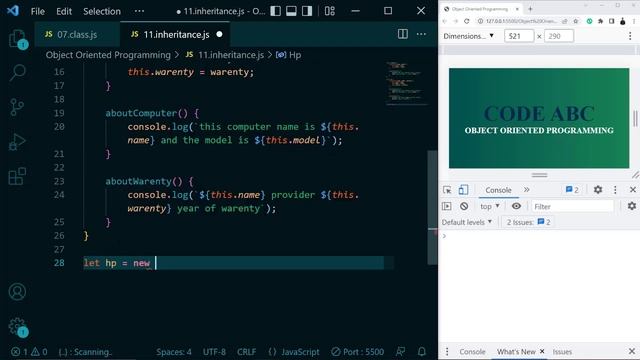Viewport: 640px width, 360px height.
Task: Expand more DevTools tabs chevron
Action: (527, 190)
